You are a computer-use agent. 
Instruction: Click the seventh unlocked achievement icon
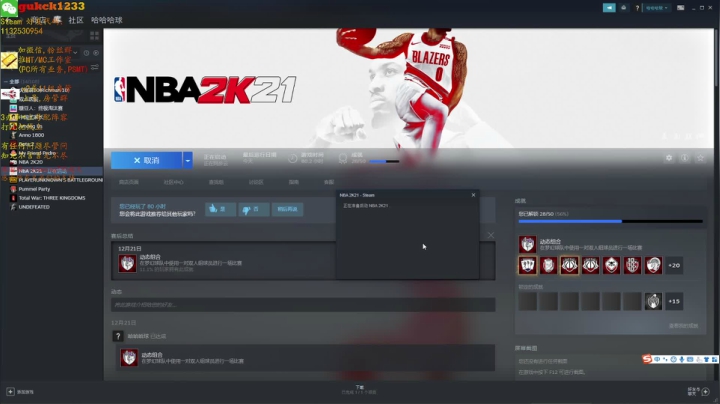pos(653,265)
